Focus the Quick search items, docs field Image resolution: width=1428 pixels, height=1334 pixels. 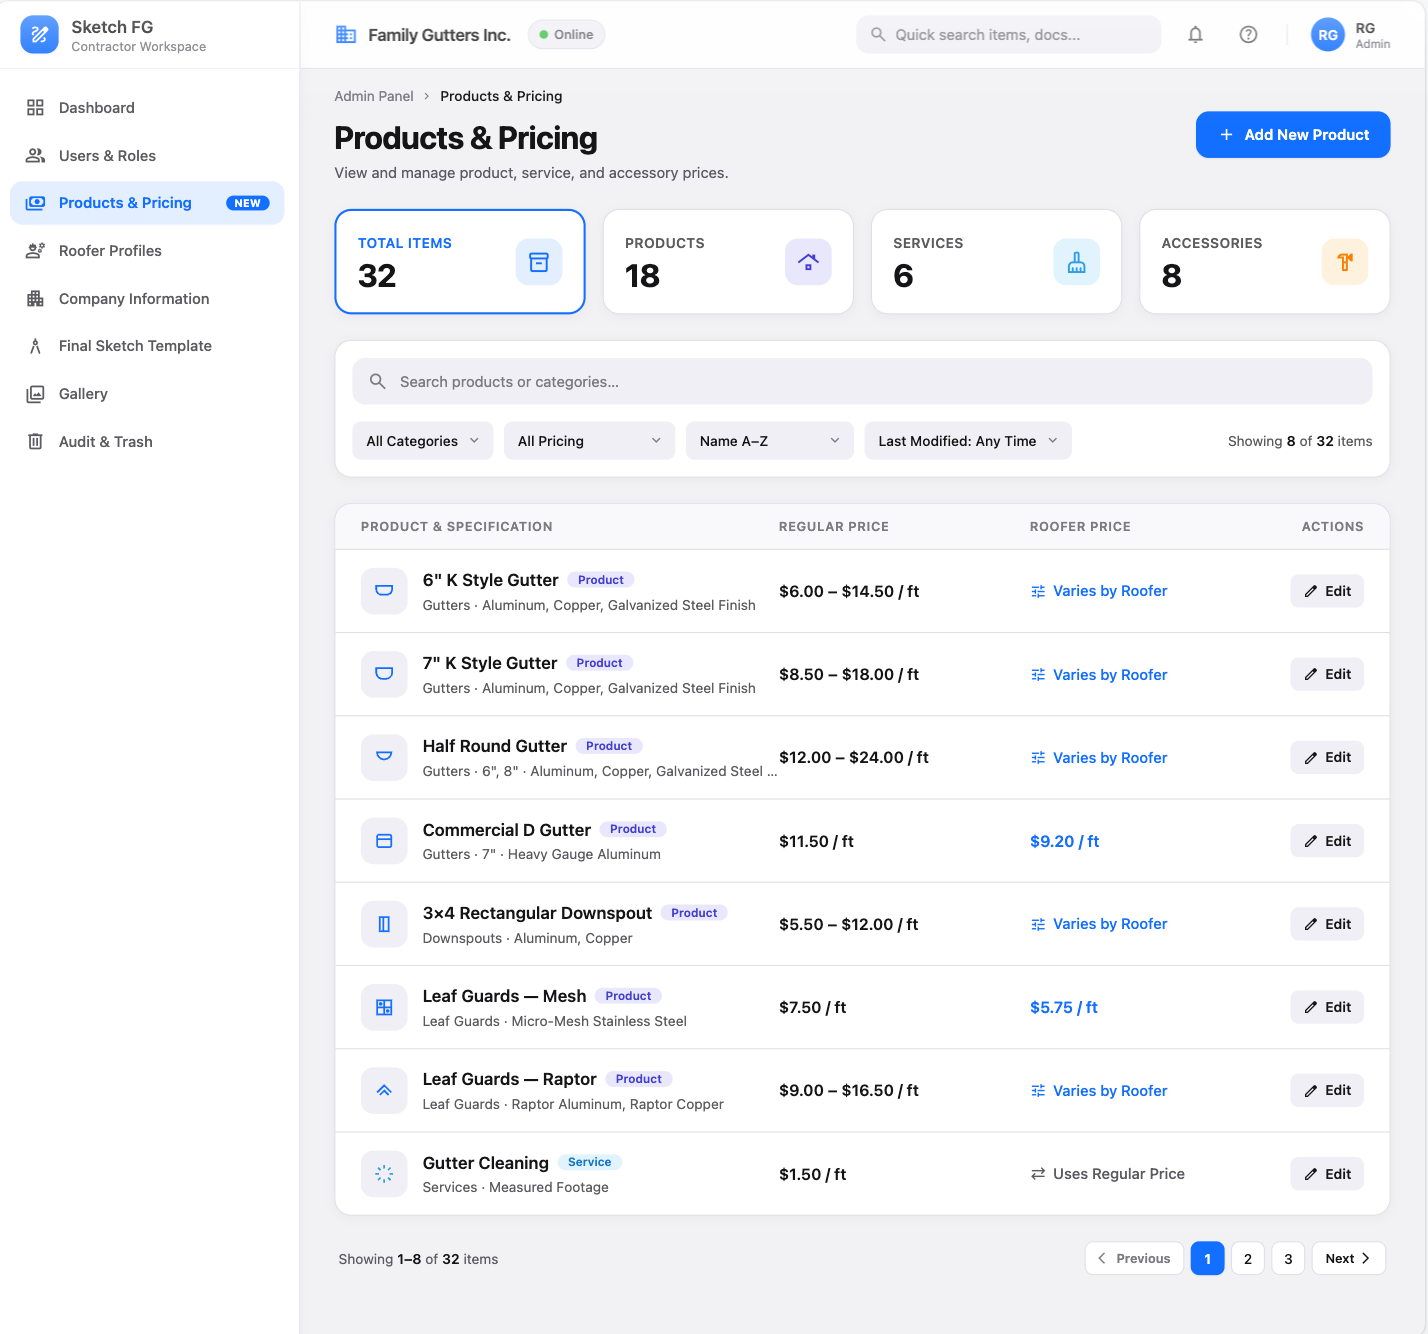pyautogui.click(x=1008, y=35)
